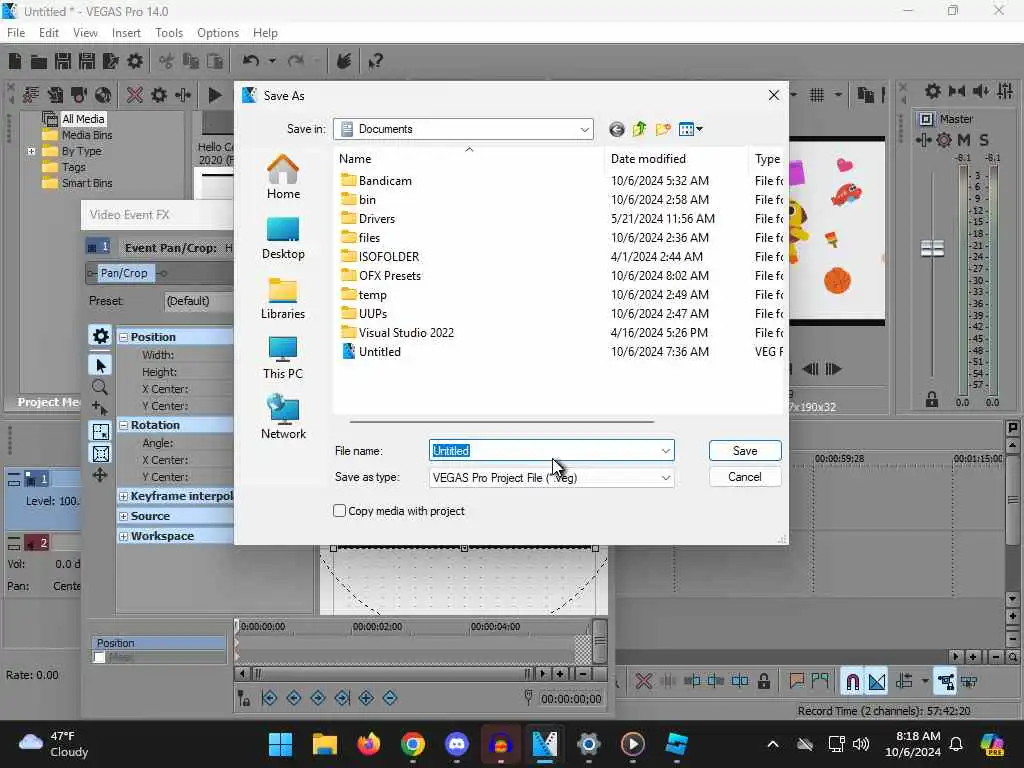Open the File name dropdown arrow
Screen dimensions: 1024x768
coord(665,451)
